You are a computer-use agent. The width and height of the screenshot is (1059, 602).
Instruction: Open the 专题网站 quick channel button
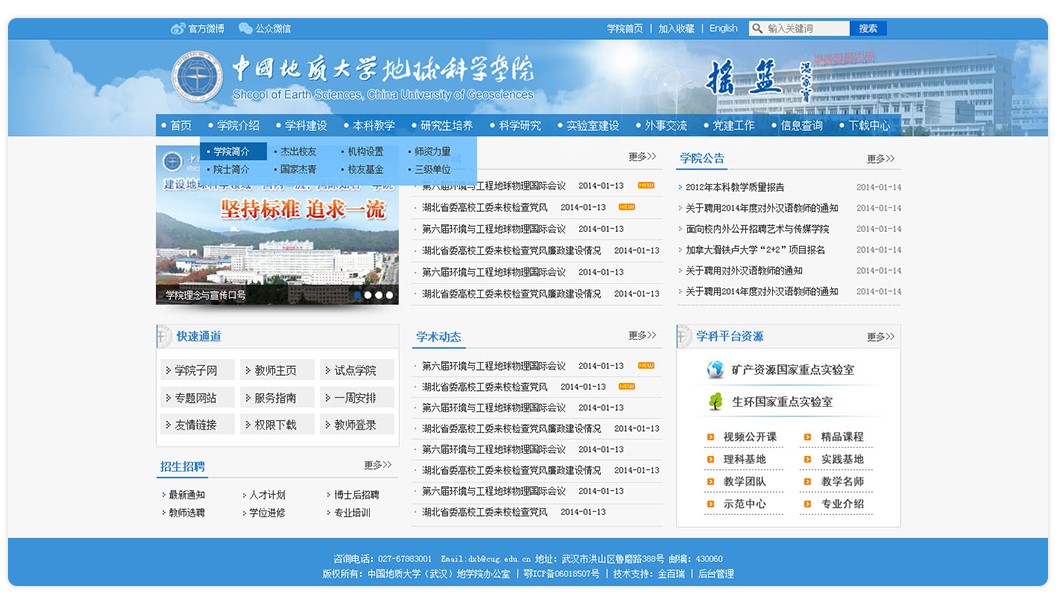(197, 398)
